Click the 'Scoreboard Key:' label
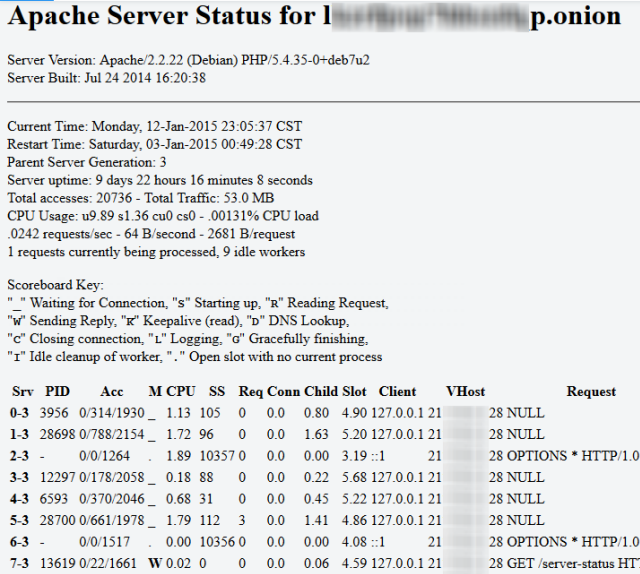This screenshot has height=574, width=640. (56, 285)
